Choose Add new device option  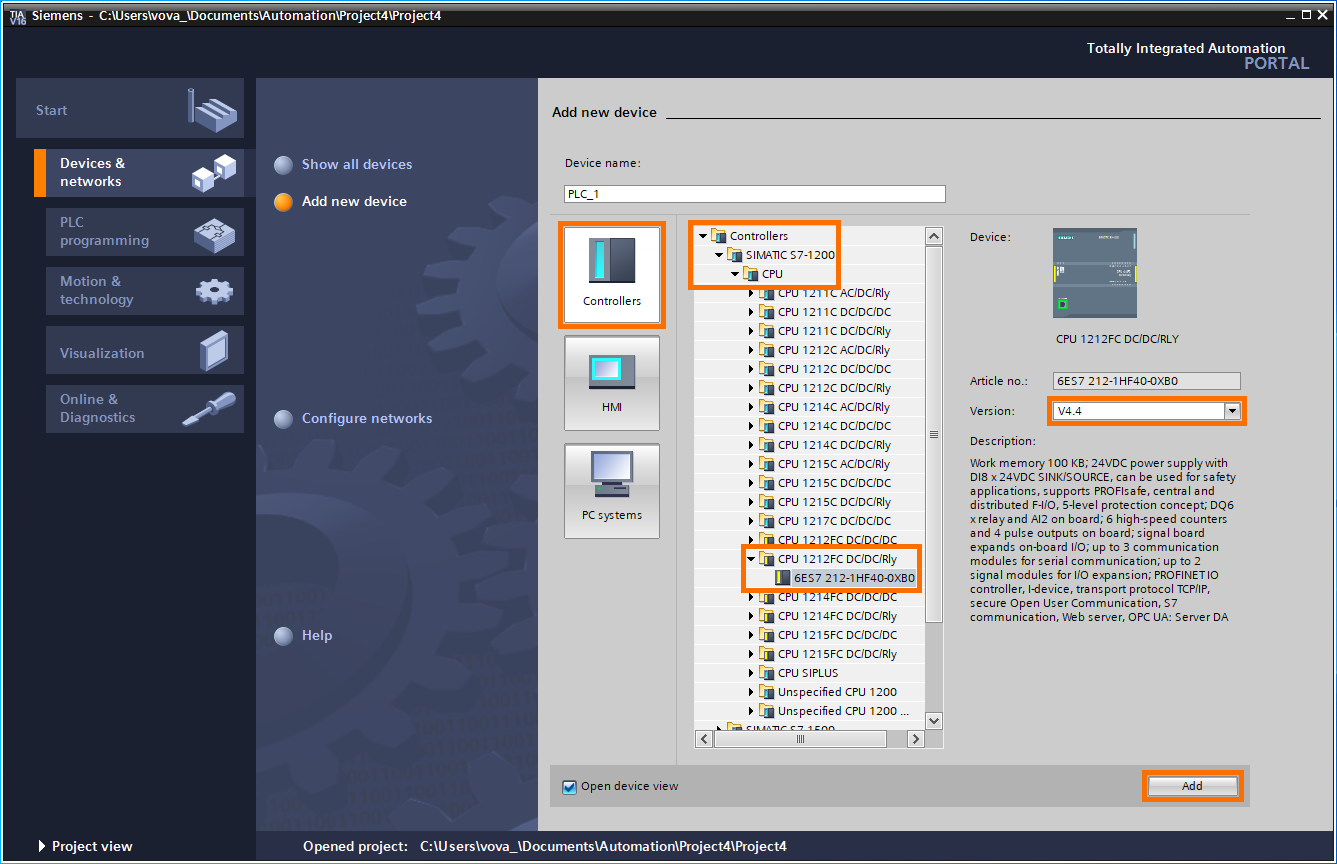pos(340,201)
